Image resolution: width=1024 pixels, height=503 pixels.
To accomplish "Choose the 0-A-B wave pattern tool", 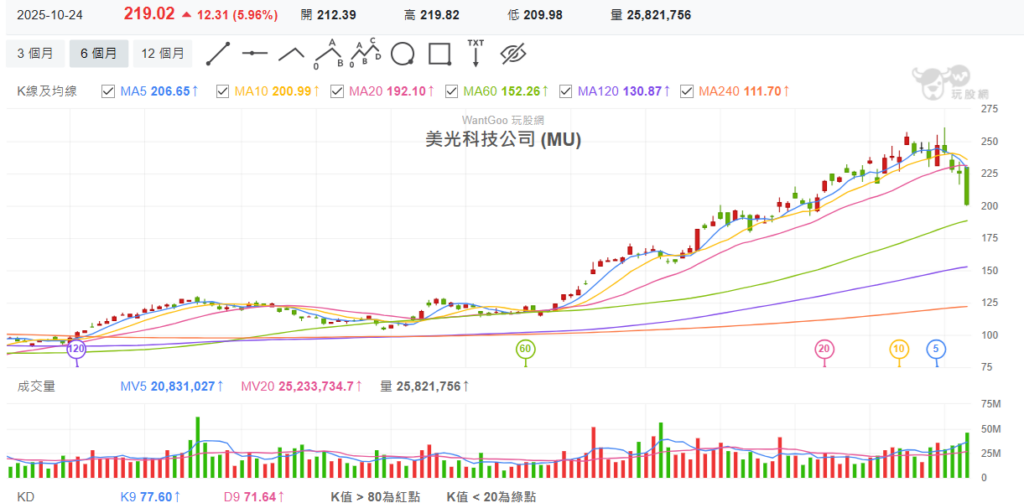I will tap(328, 52).
